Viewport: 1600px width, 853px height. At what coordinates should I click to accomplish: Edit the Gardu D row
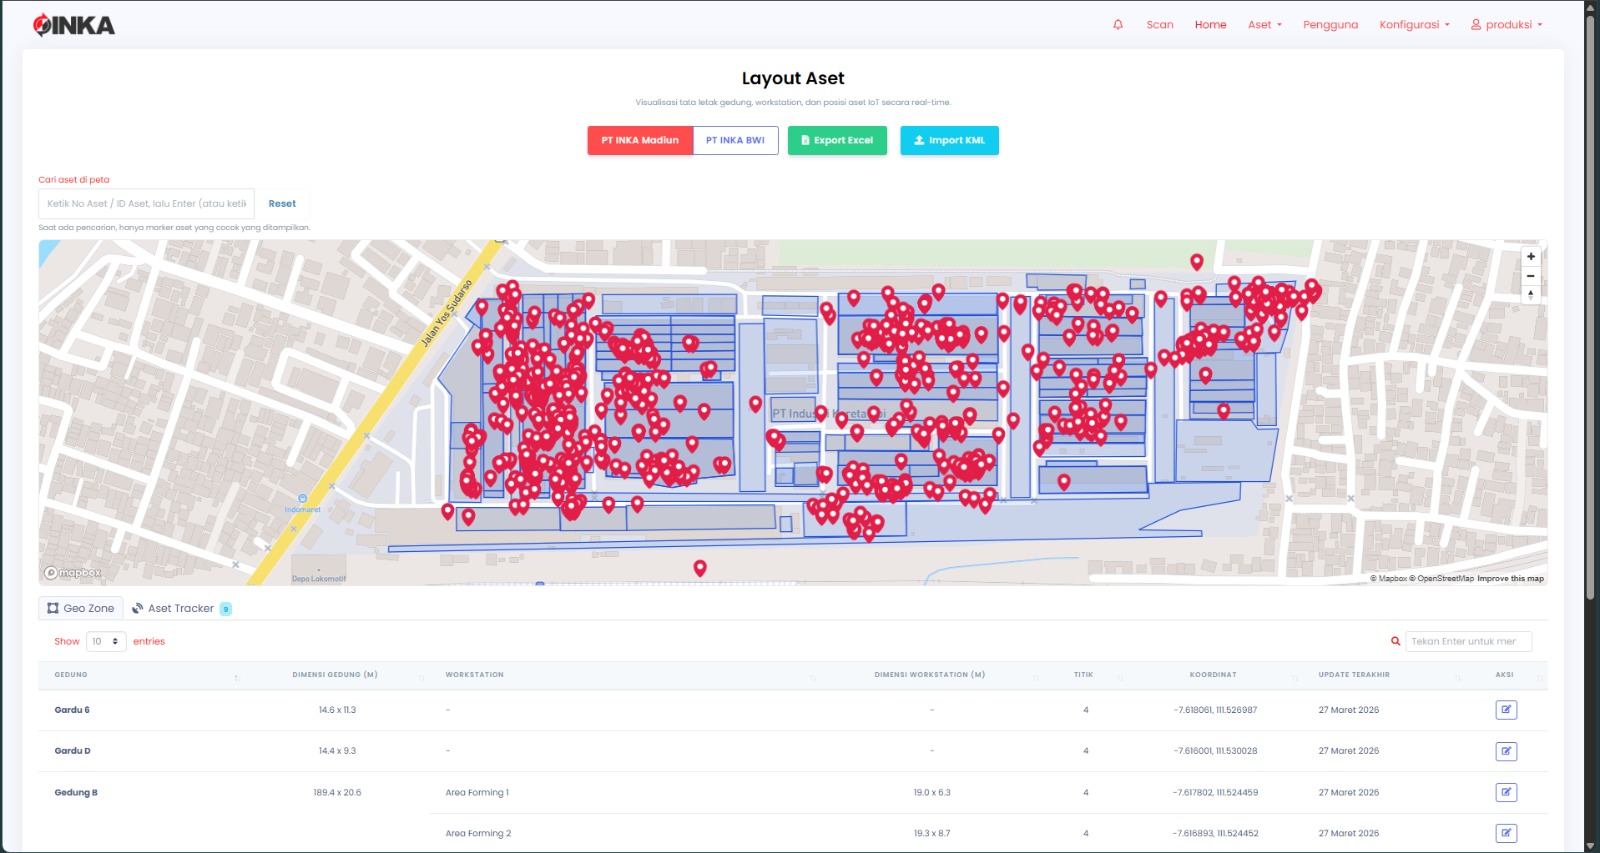(x=1506, y=751)
